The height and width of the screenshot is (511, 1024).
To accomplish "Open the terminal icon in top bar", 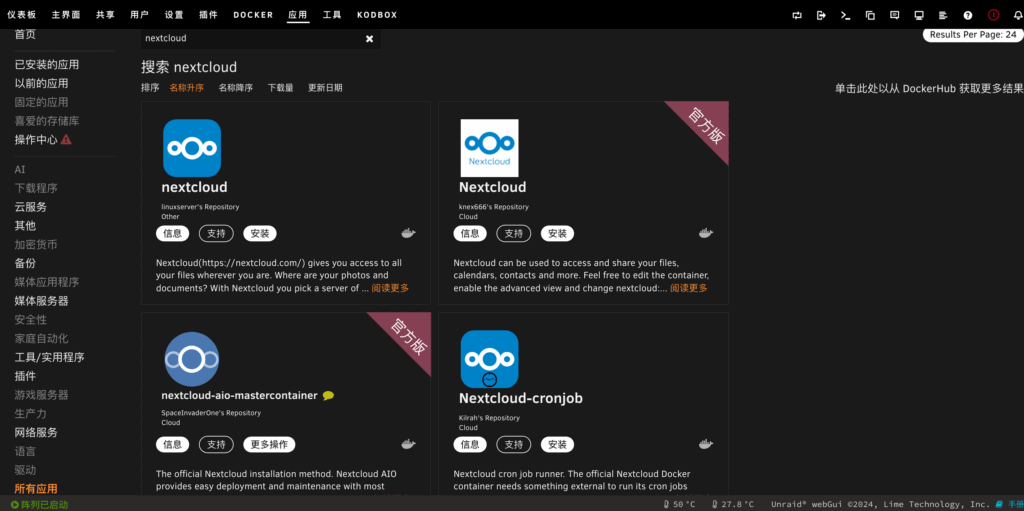I will pos(845,15).
